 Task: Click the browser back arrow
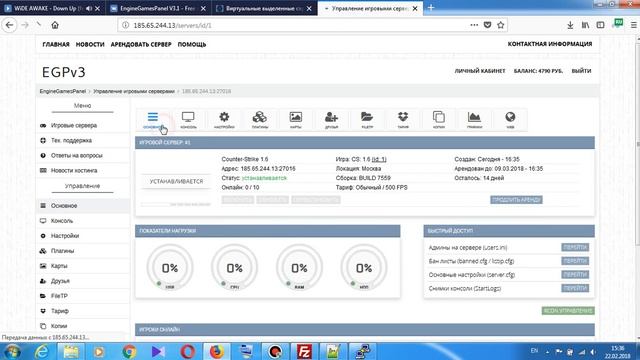(x=9, y=25)
